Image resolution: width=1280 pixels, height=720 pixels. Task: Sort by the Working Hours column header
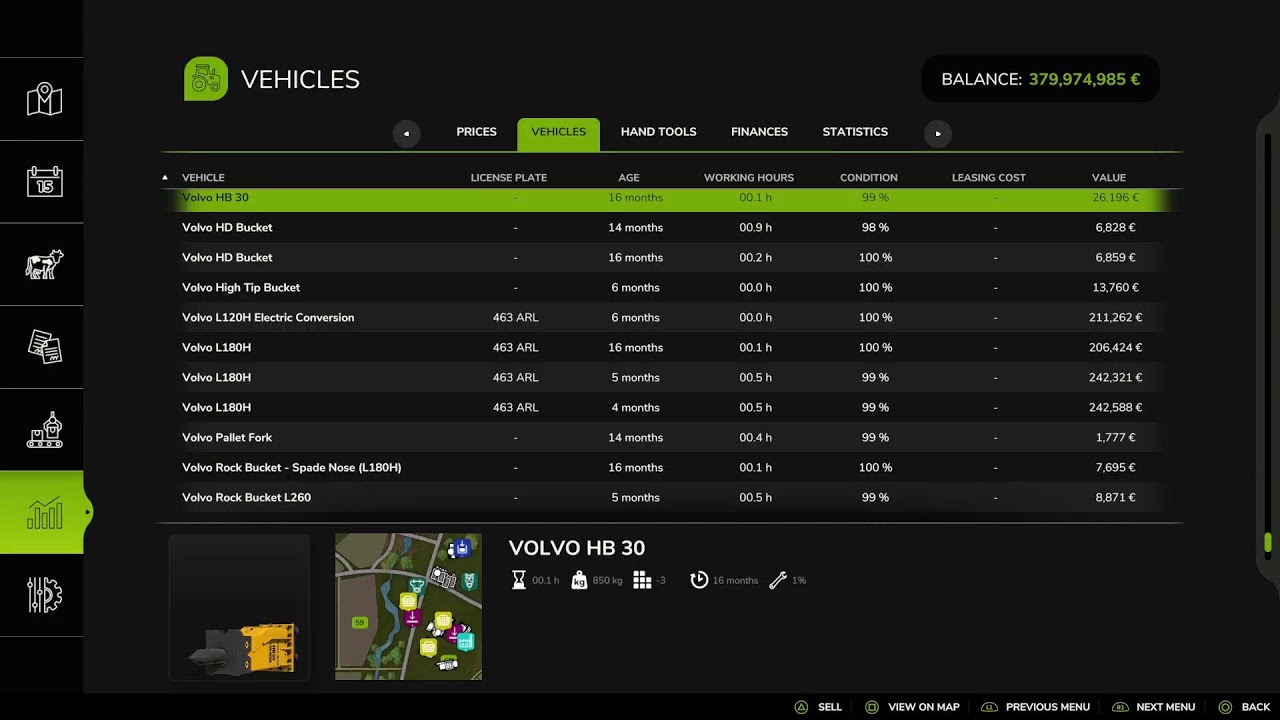click(749, 178)
